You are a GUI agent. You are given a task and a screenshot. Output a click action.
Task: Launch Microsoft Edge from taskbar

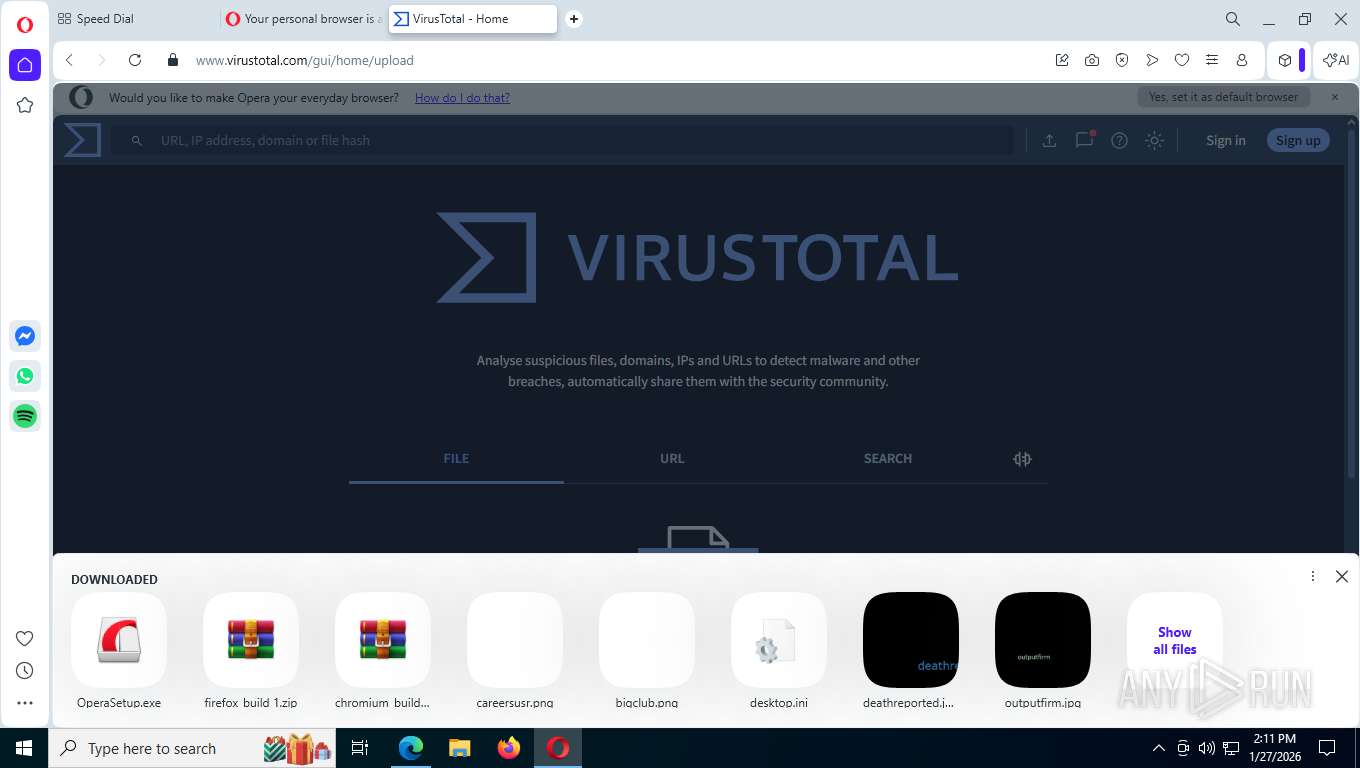coord(411,748)
